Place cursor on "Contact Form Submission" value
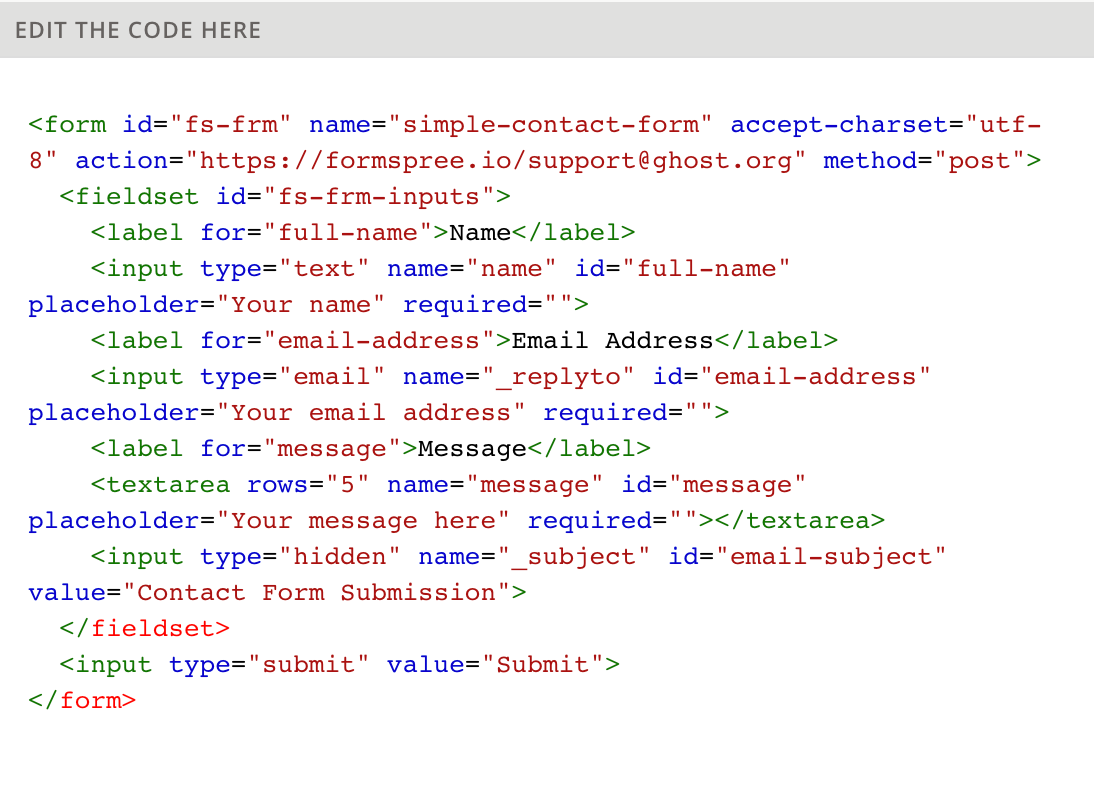The height and width of the screenshot is (812, 1094). coord(317,593)
